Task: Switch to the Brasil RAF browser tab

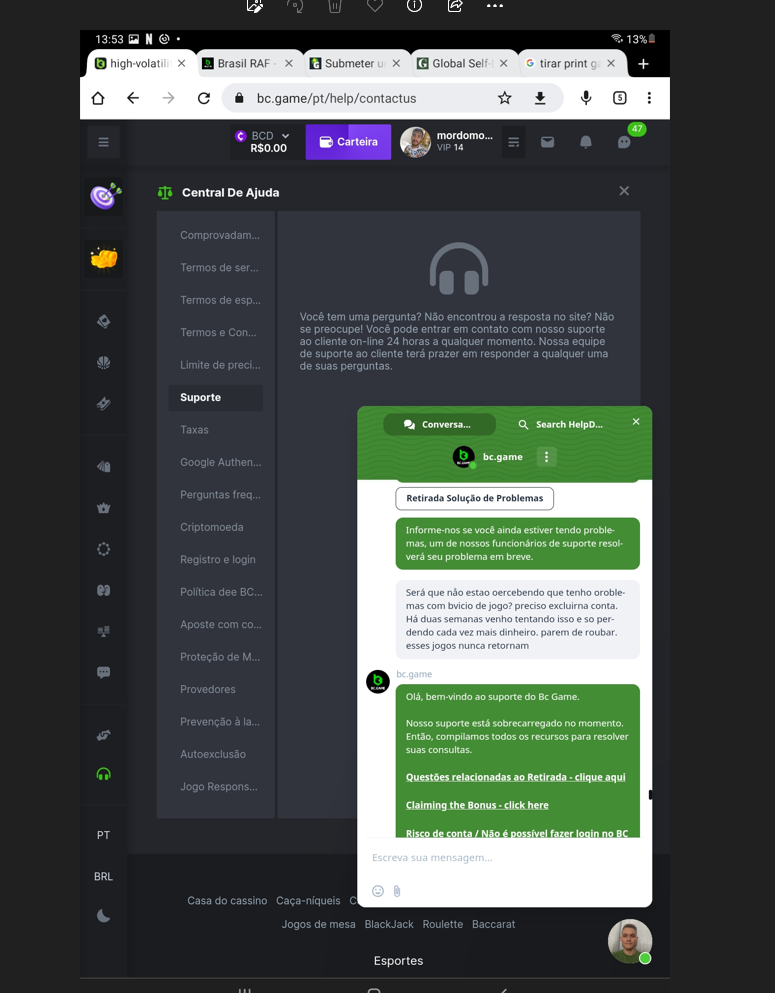Action: [x=243, y=63]
